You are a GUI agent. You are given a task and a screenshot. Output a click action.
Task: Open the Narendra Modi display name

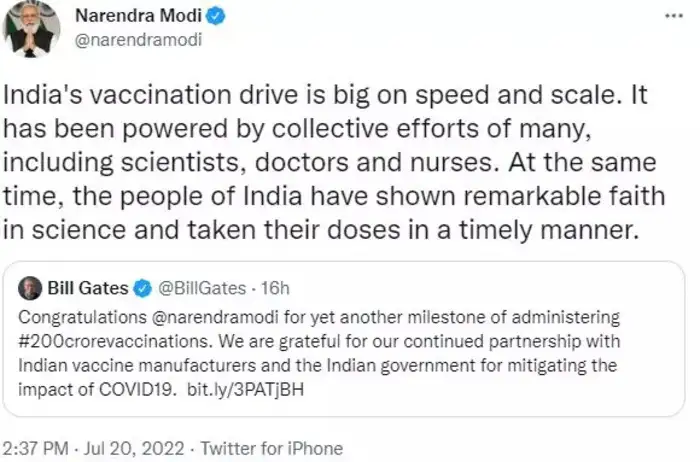point(130,17)
